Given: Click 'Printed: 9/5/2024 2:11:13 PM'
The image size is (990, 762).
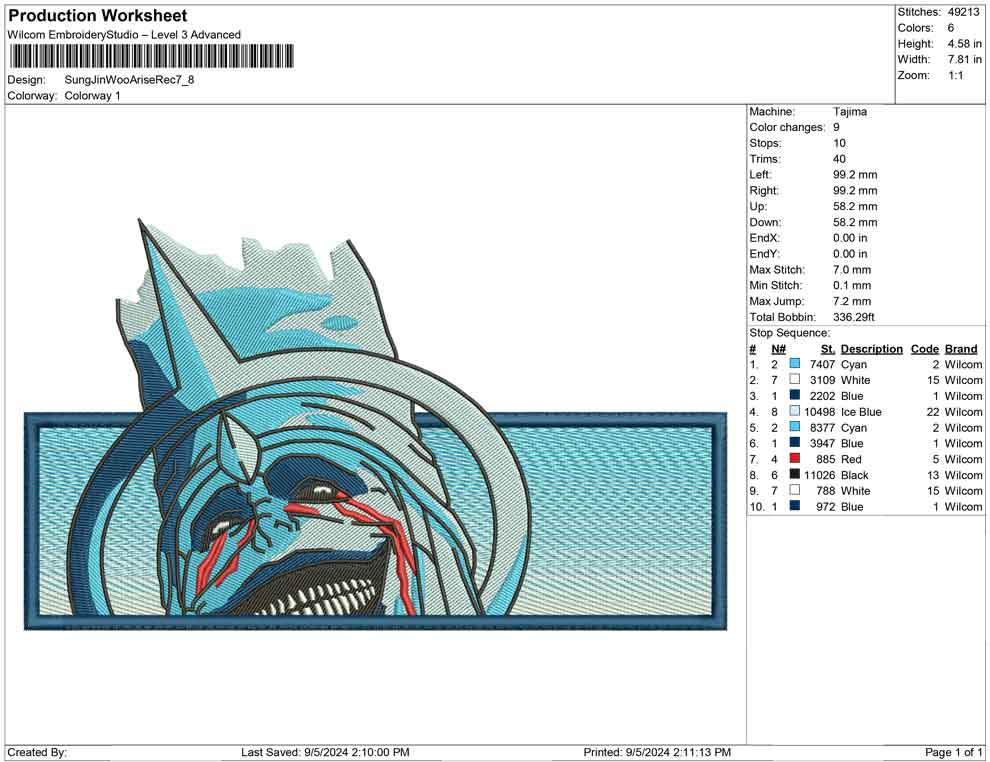Looking at the screenshot, I should [x=657, y=752].
